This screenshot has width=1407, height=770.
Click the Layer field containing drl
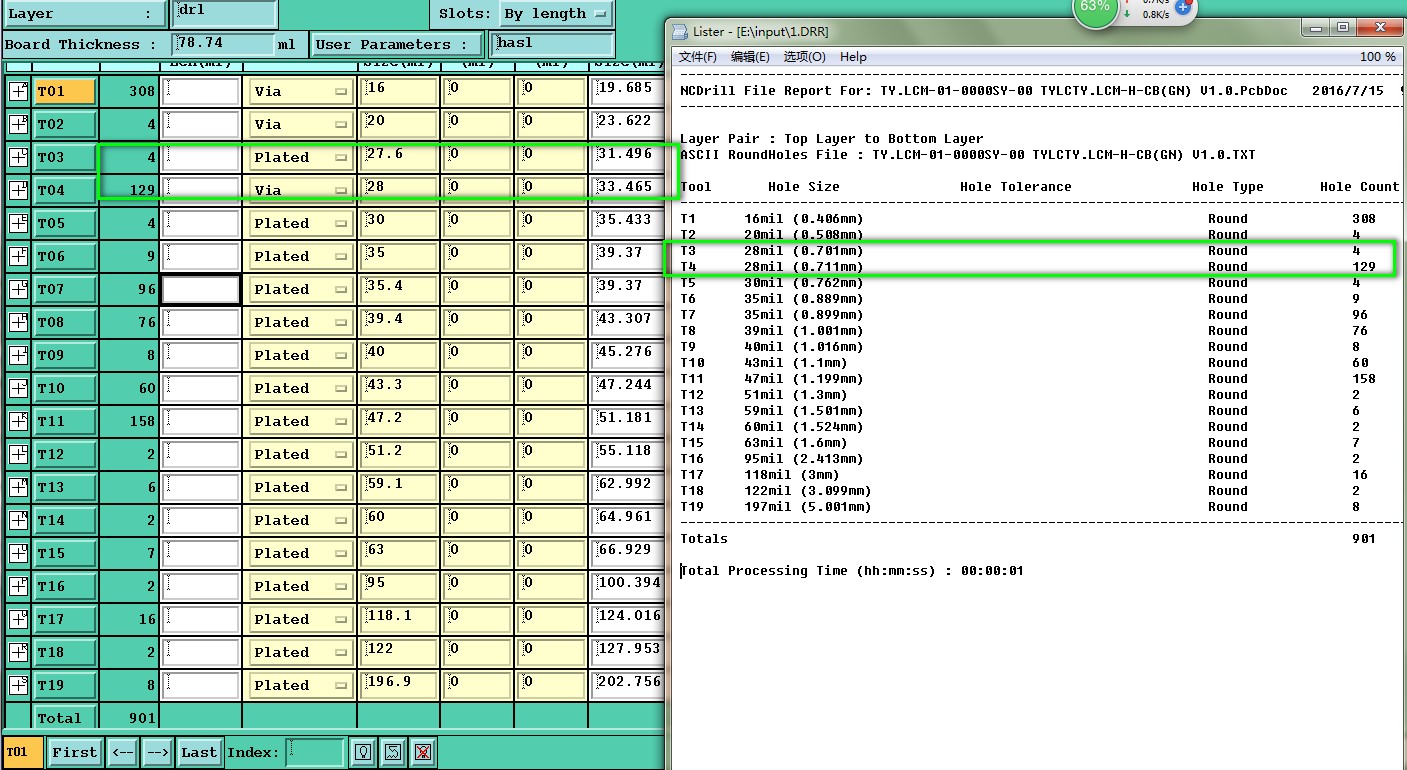click(x=224, y=13)
